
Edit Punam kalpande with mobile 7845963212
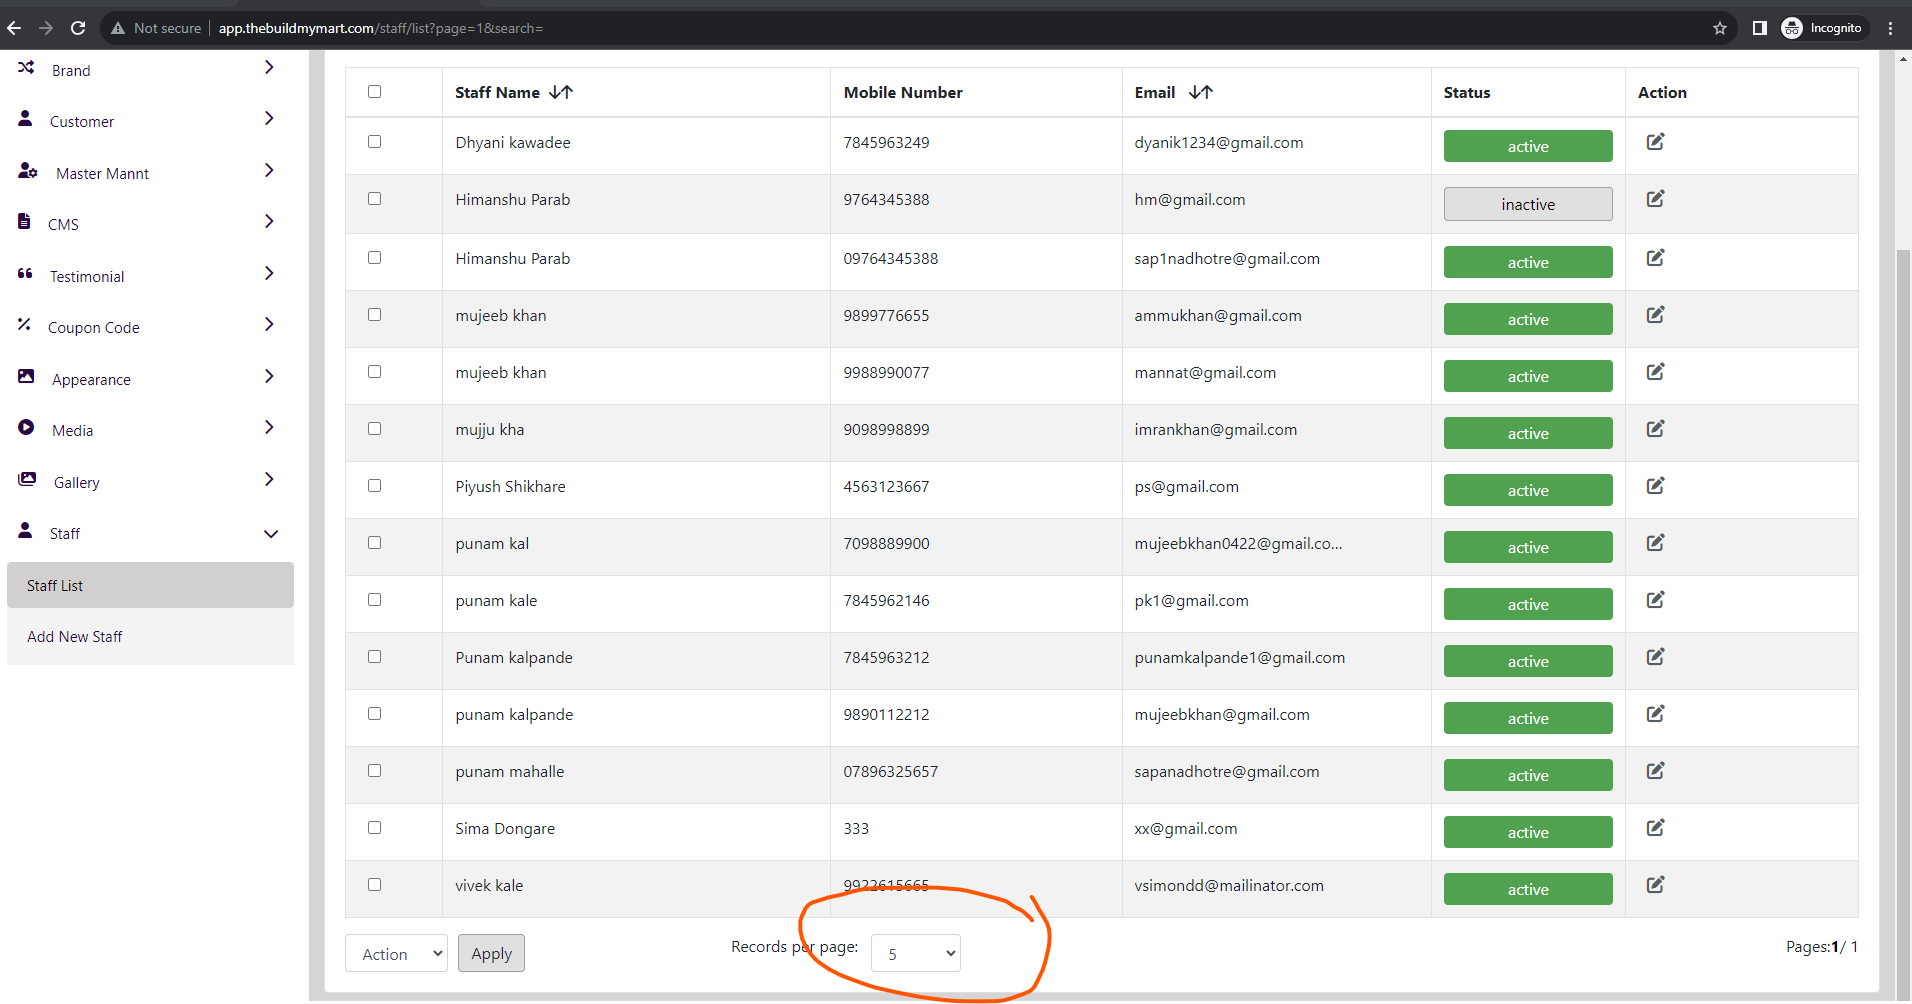click(x=1655, y=657)
